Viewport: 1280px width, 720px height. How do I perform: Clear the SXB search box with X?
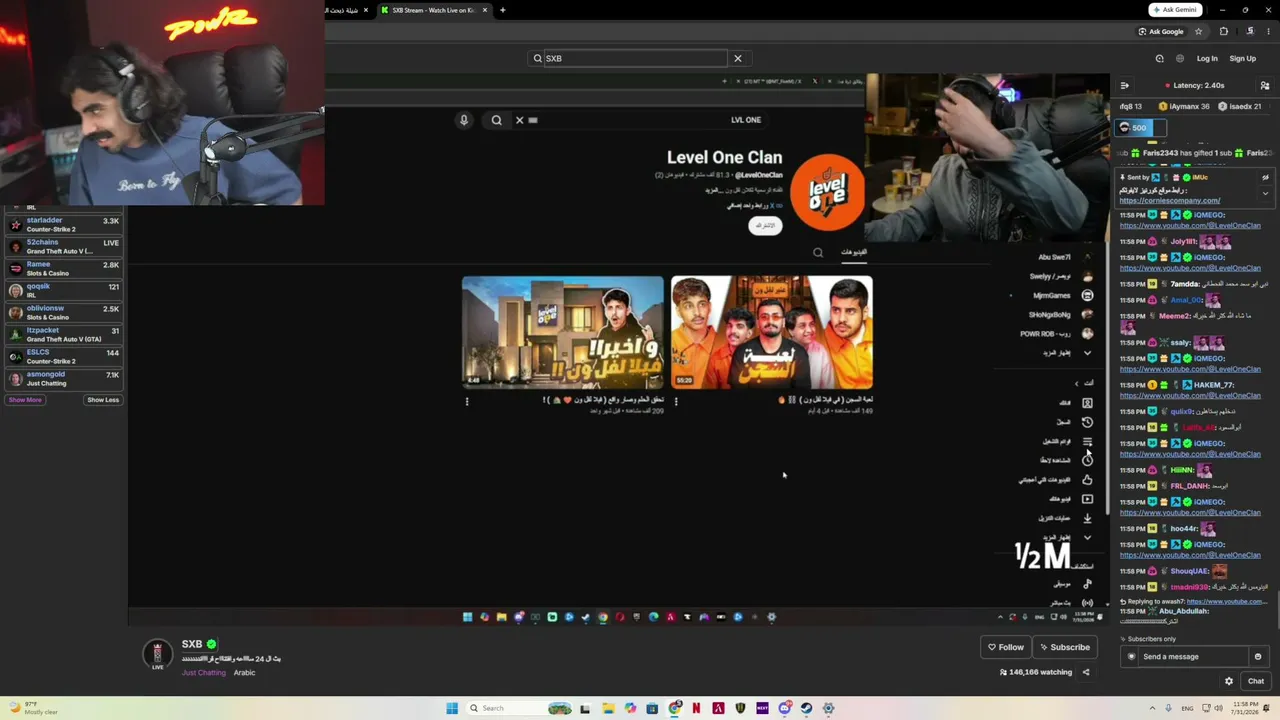click(738, 58)
